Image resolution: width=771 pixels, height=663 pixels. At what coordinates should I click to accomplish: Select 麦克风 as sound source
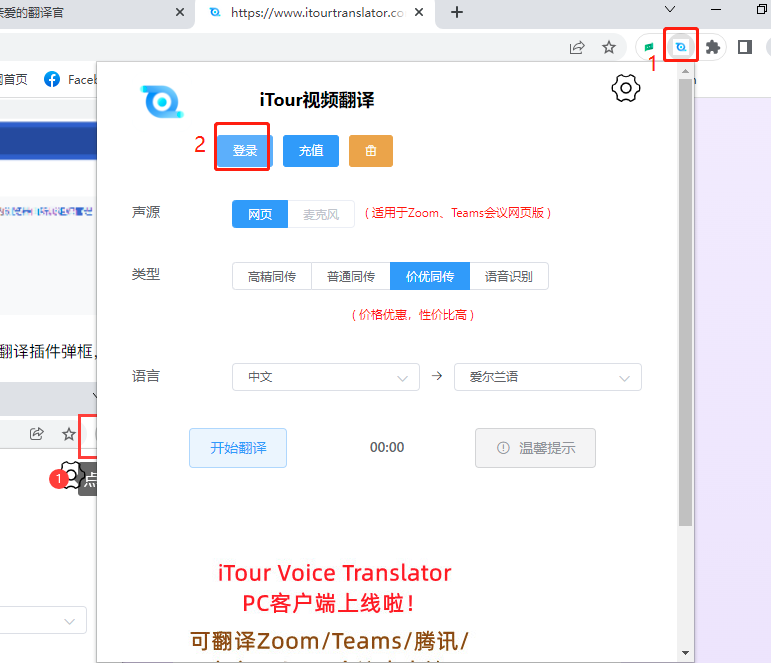coord(321,214)
